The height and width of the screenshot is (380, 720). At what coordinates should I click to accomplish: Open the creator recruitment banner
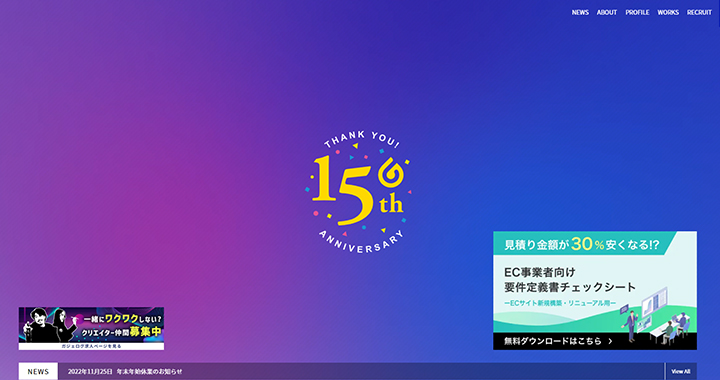pos(91,329)
